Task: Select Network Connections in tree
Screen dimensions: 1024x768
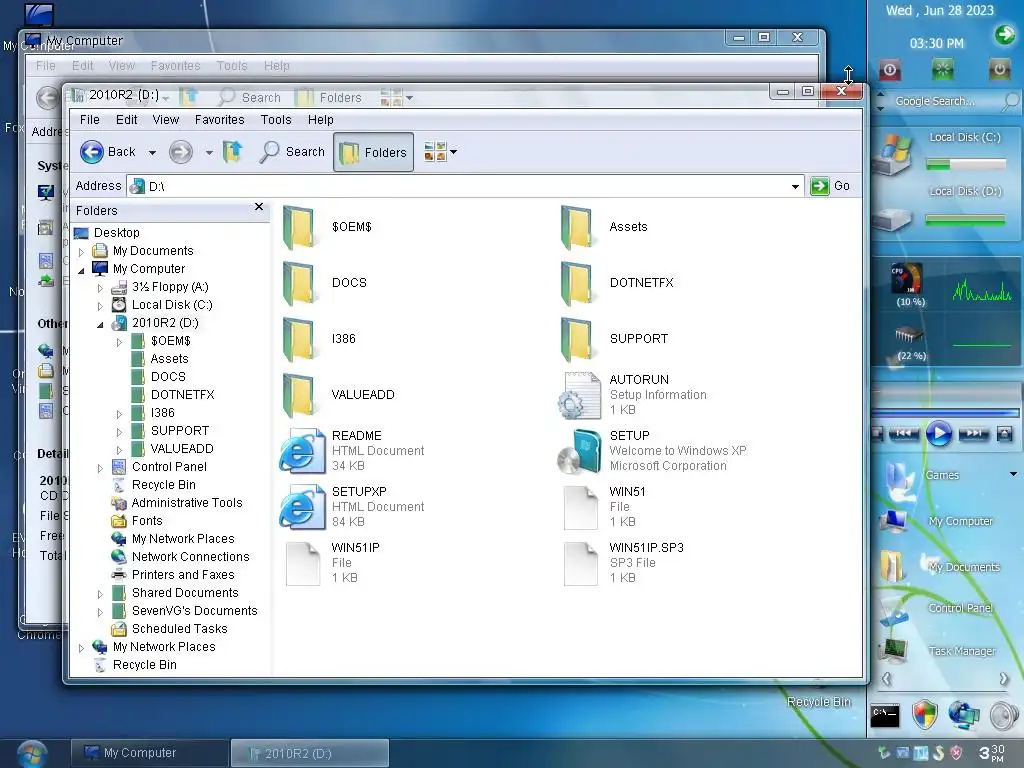Action: tap(190, 556)
